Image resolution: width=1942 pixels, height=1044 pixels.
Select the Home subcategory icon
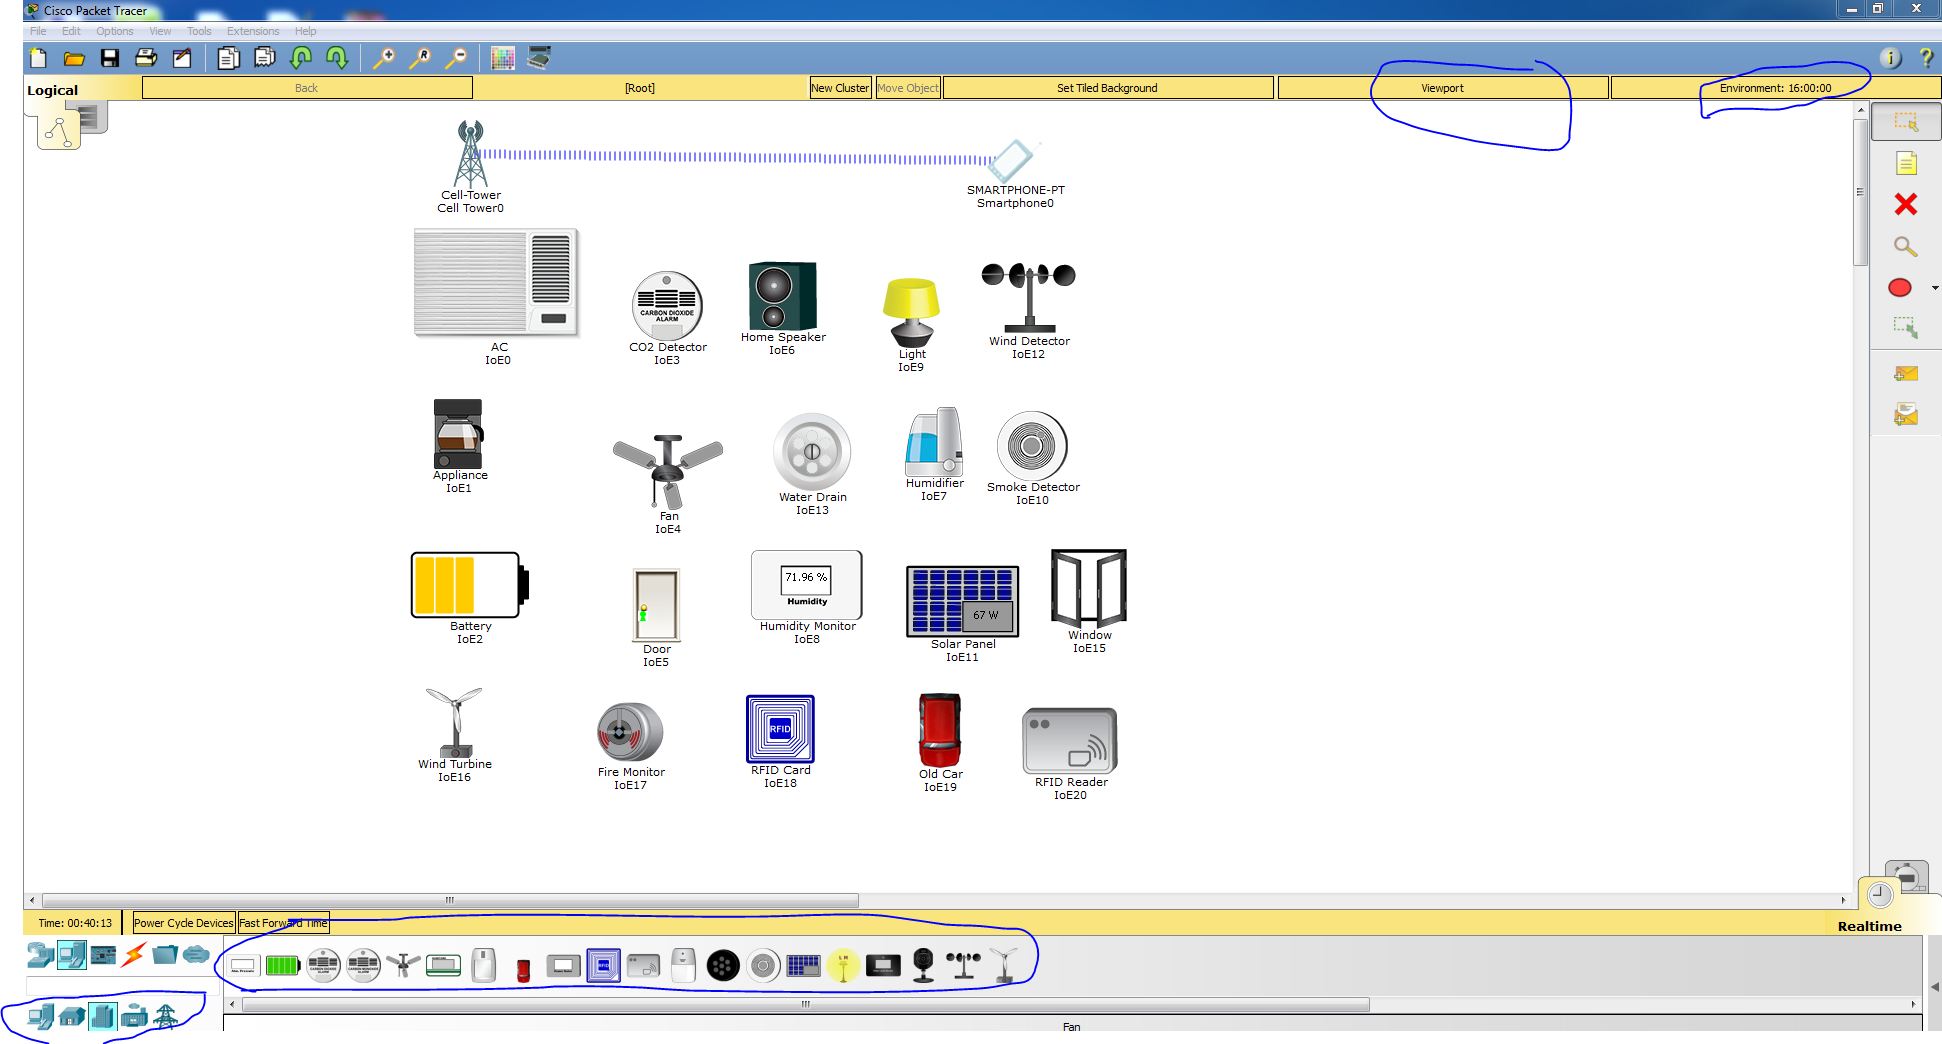click(71, 1017)
